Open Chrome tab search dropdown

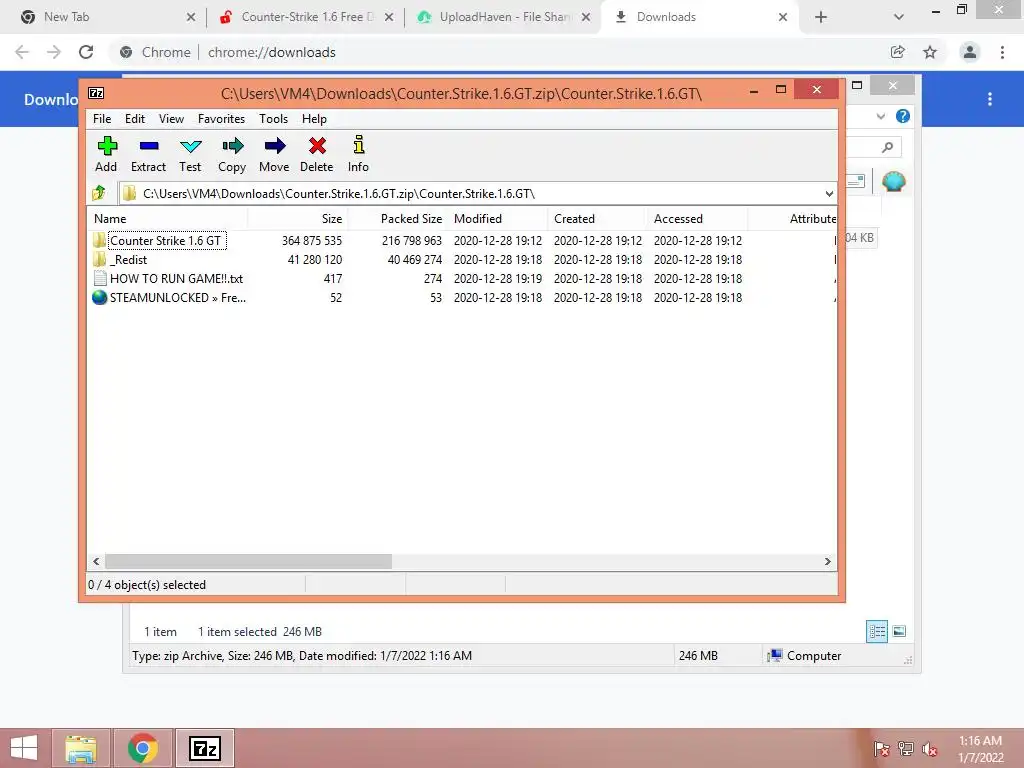point(899,17)
